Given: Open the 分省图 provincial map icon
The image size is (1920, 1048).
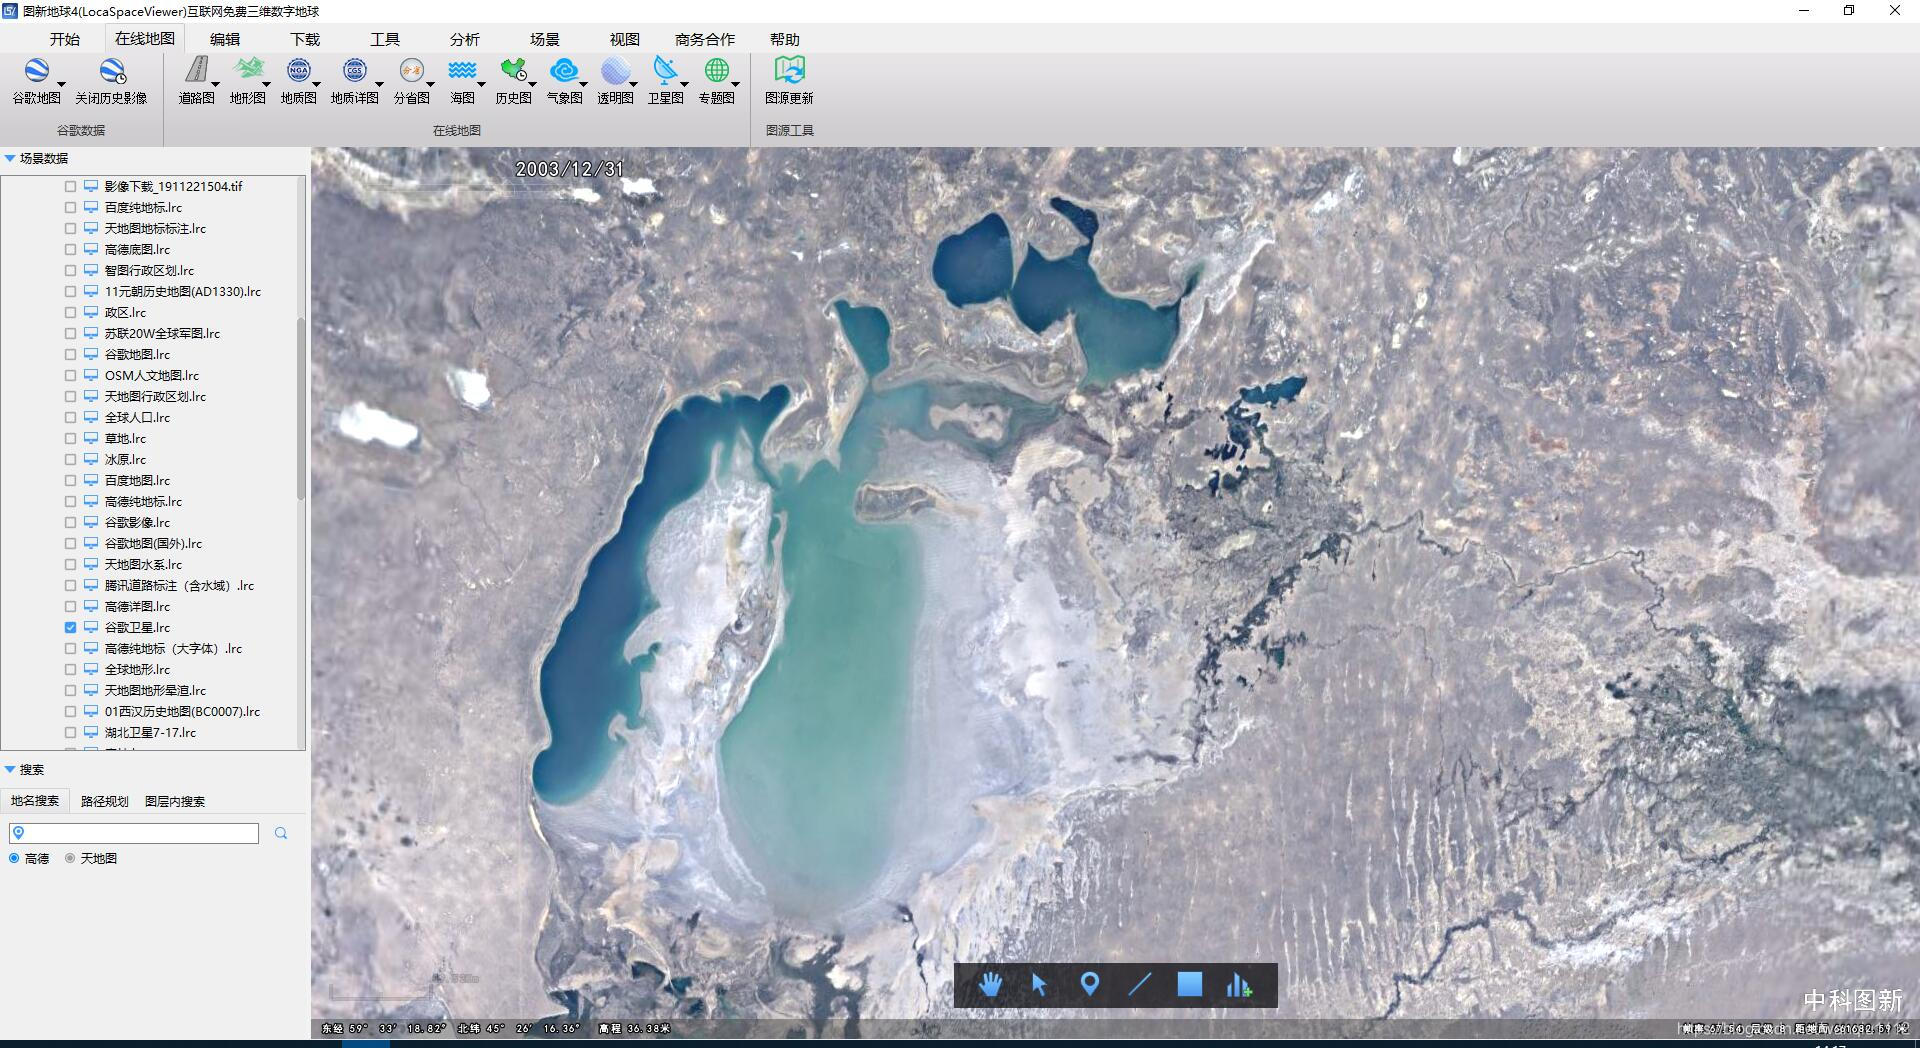Looking at the screenshot, I should coord(411,70).
